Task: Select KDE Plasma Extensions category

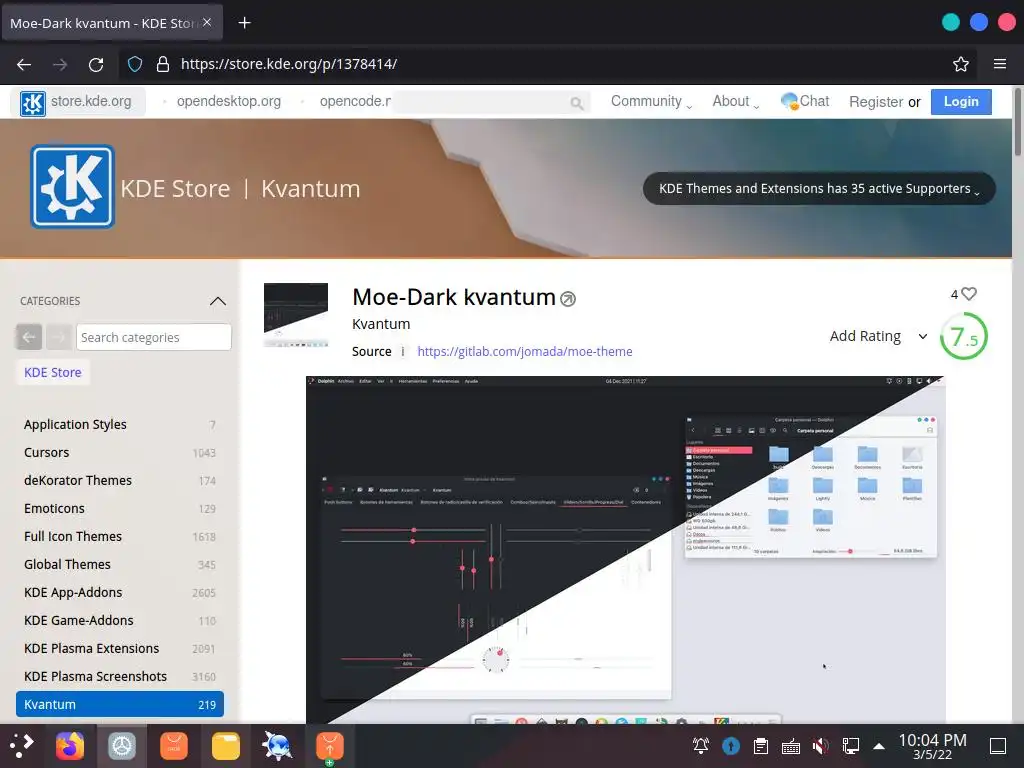Action: click(120, 649)
